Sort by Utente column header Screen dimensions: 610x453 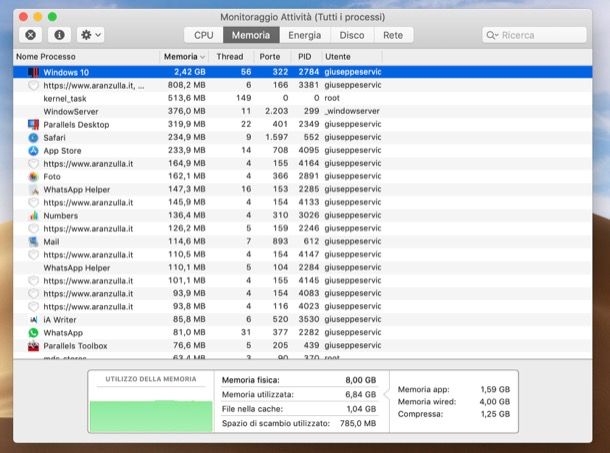click(338, 56)
